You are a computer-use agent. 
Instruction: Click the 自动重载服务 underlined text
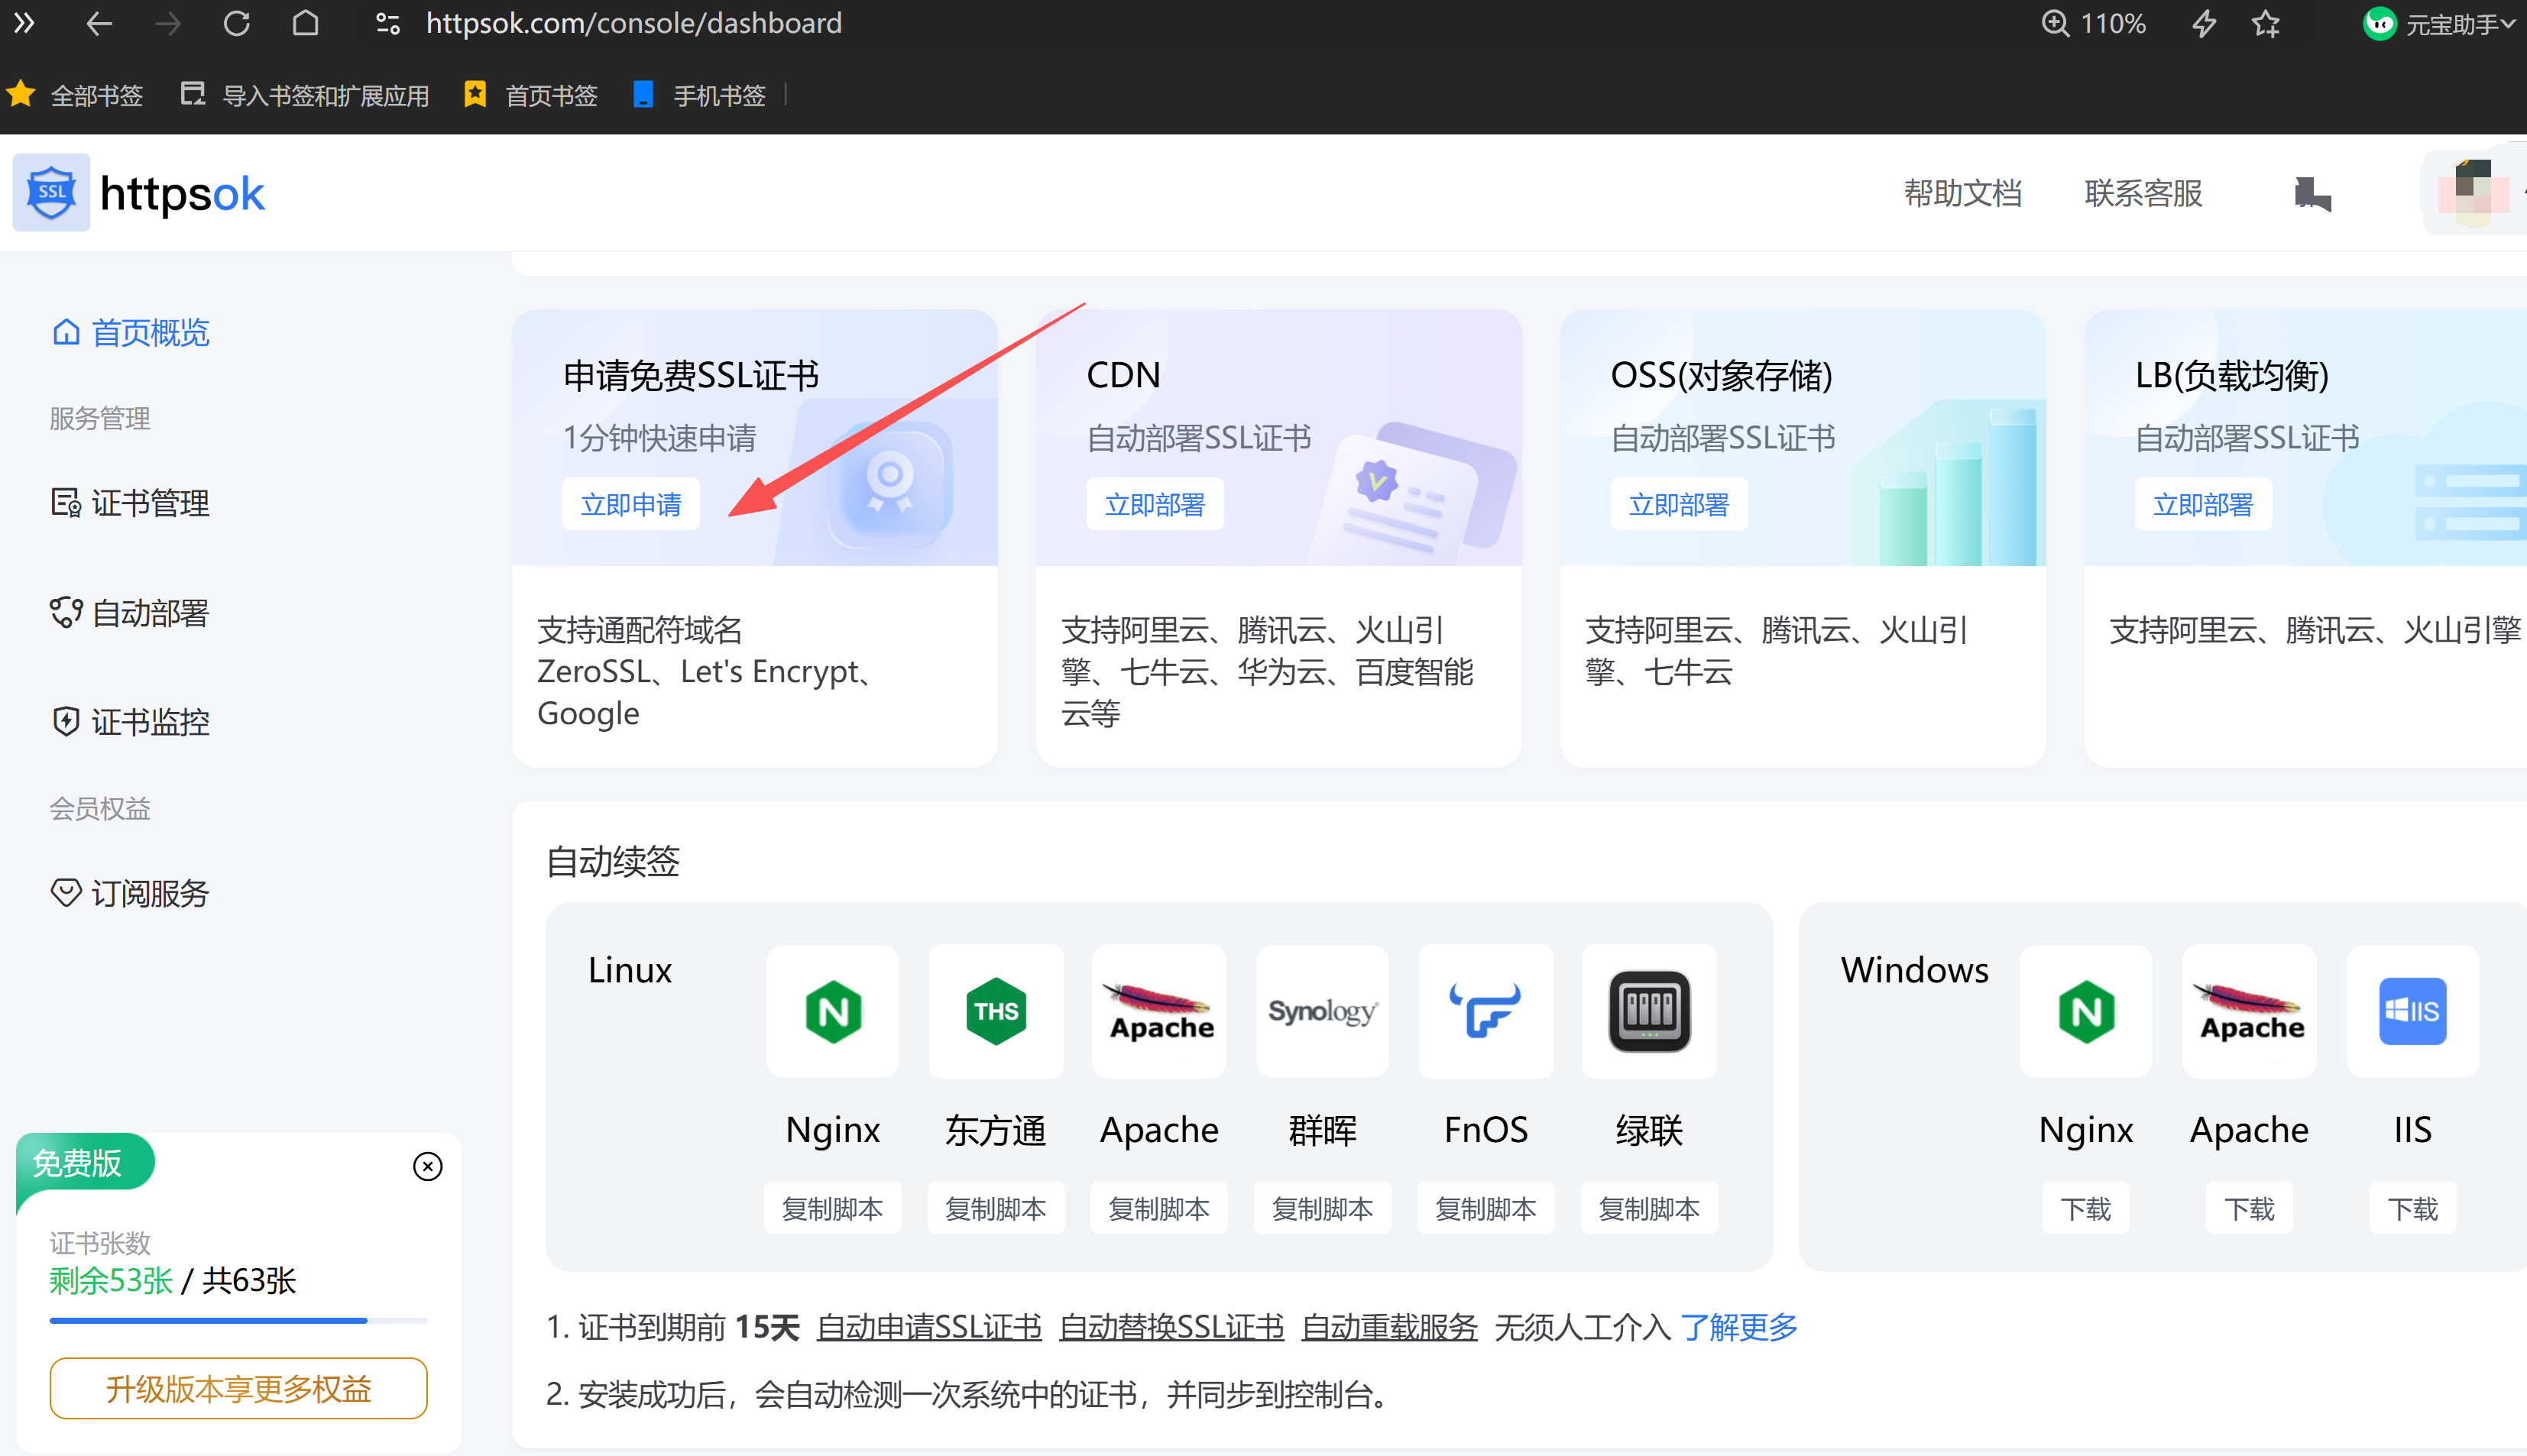[1390, 1327]
